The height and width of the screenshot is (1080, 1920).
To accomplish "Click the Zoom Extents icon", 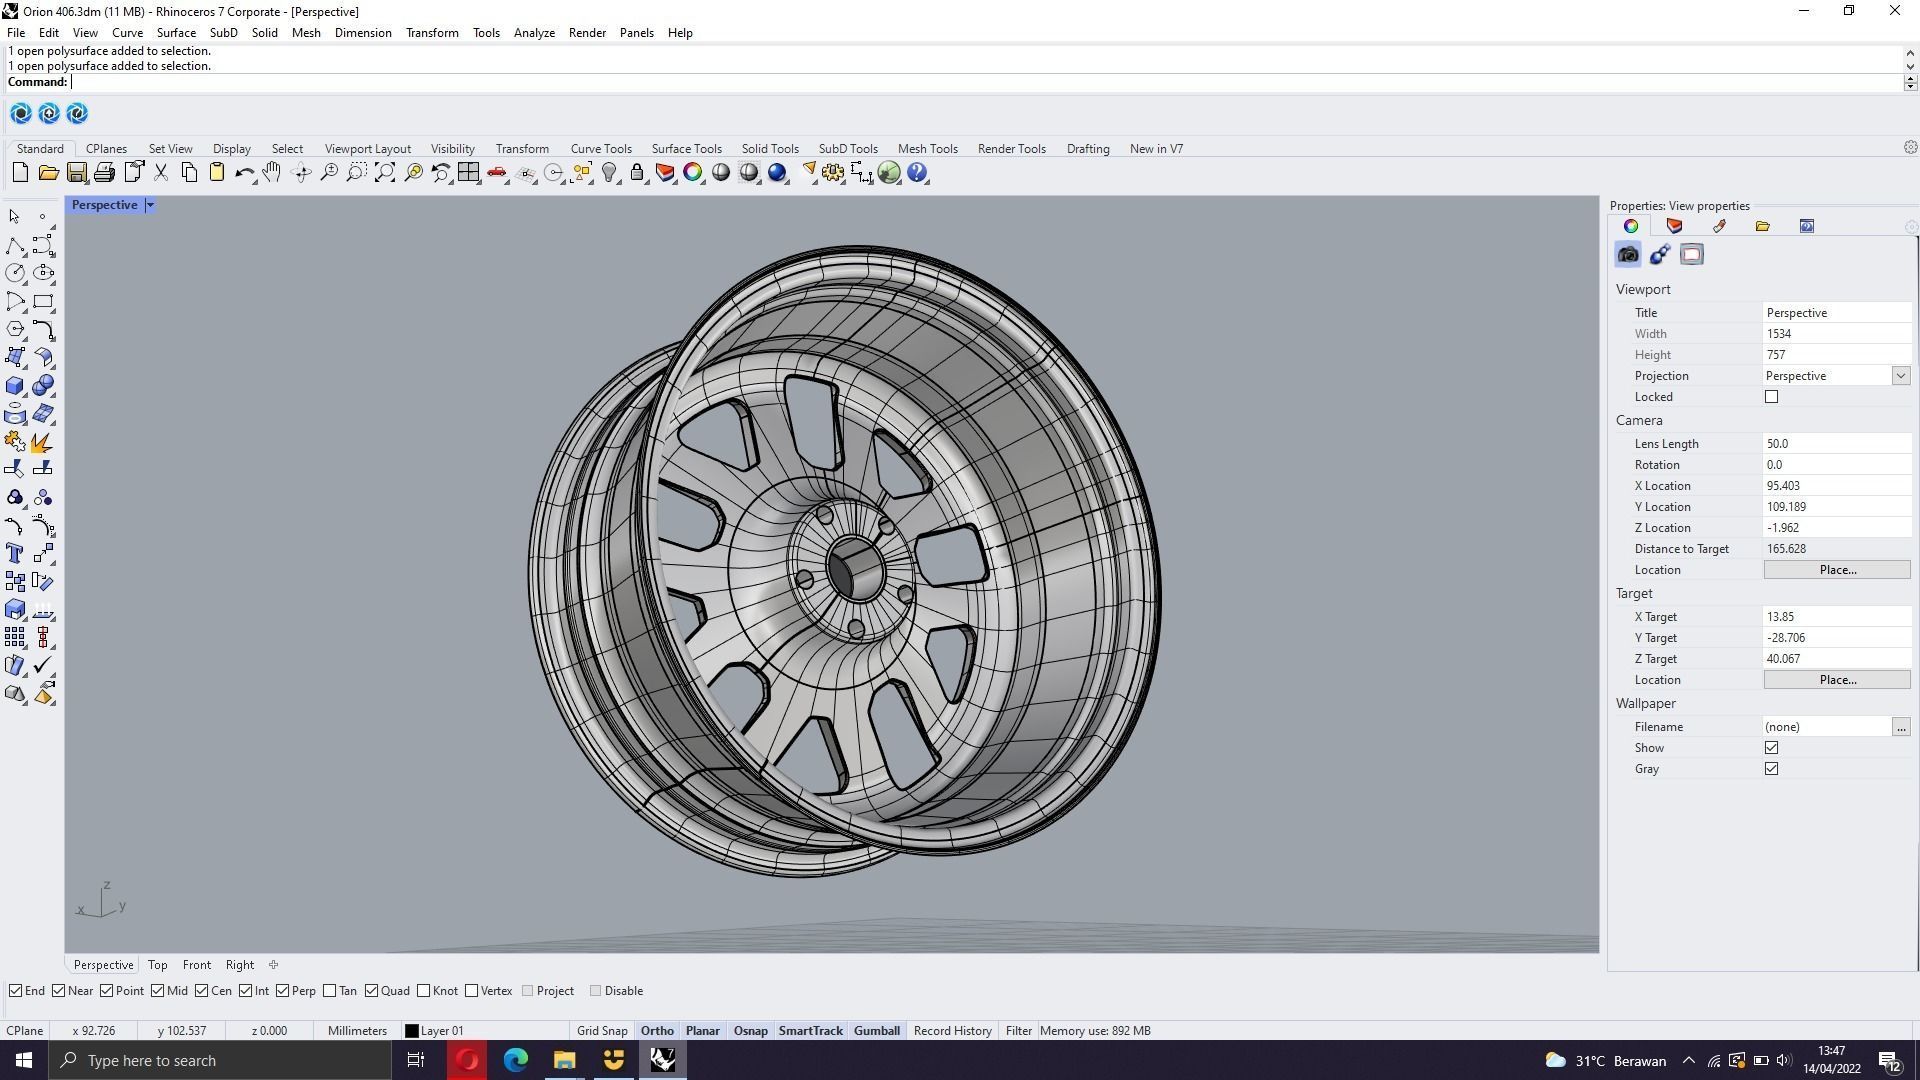I will tap(384, 173).
